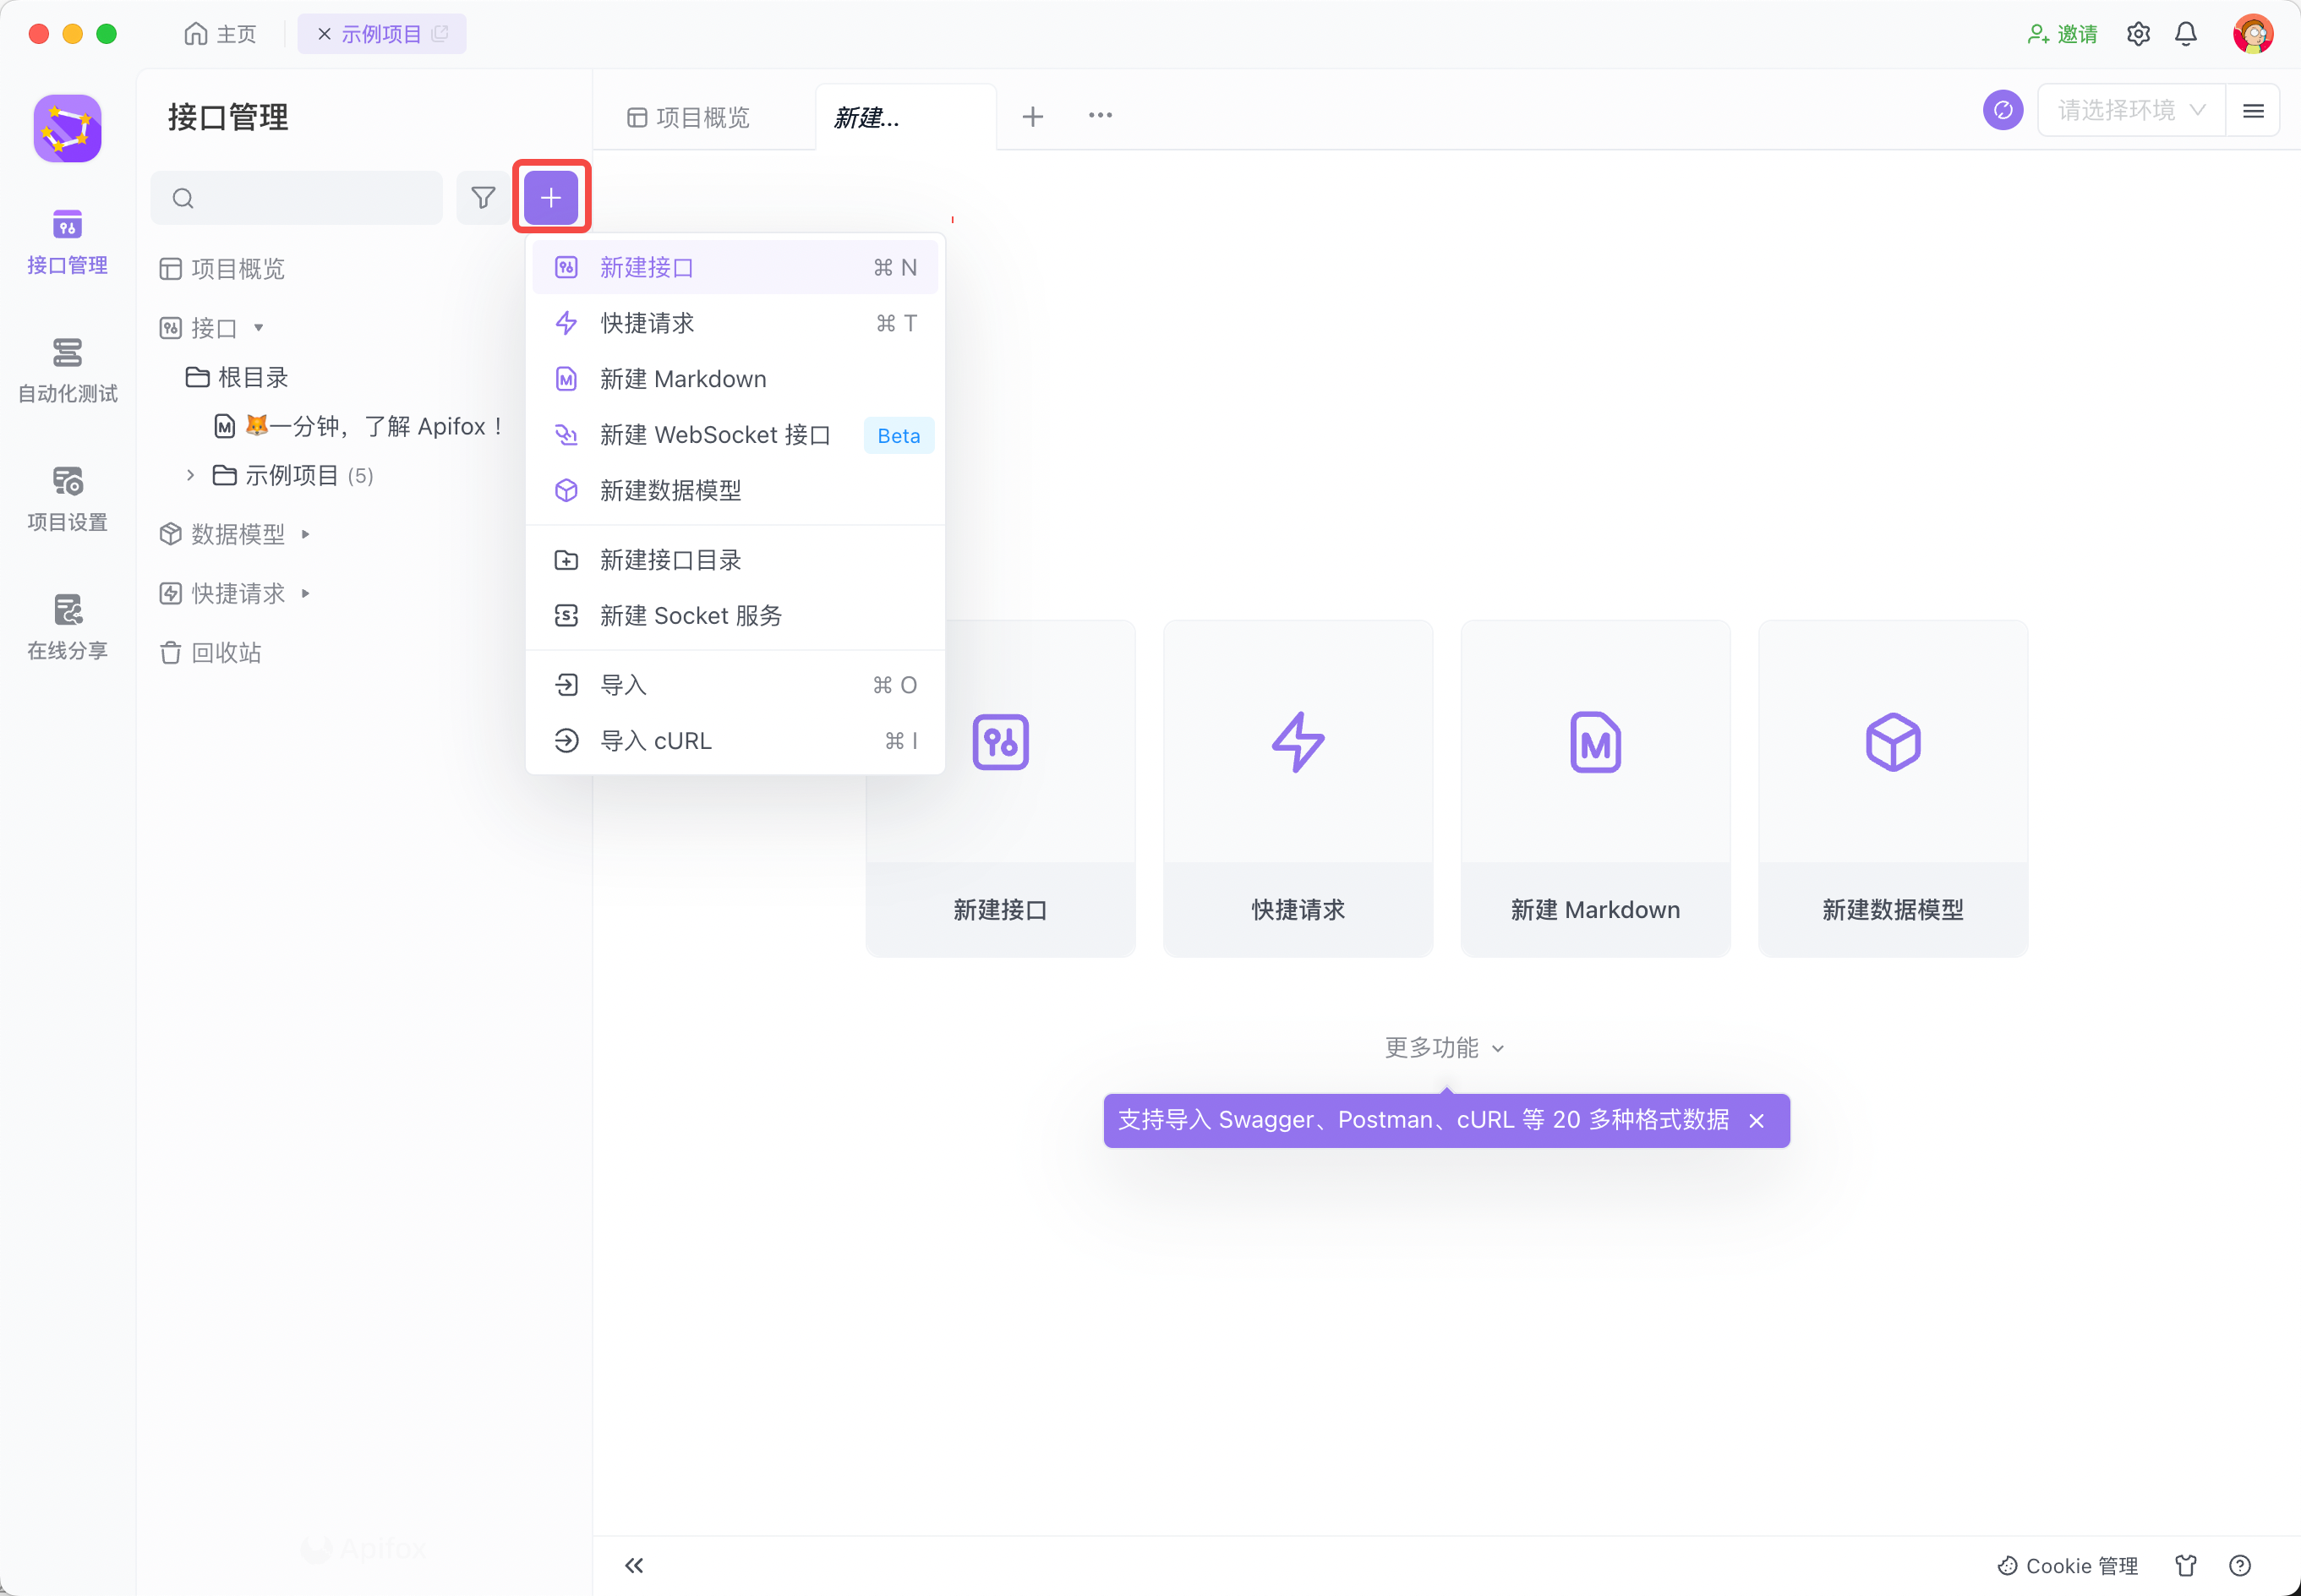This screenshot has height=1596, width=2301.
Task: Select 新建 WebSocket 接口 menu item
Action: [x=715, y=435]
